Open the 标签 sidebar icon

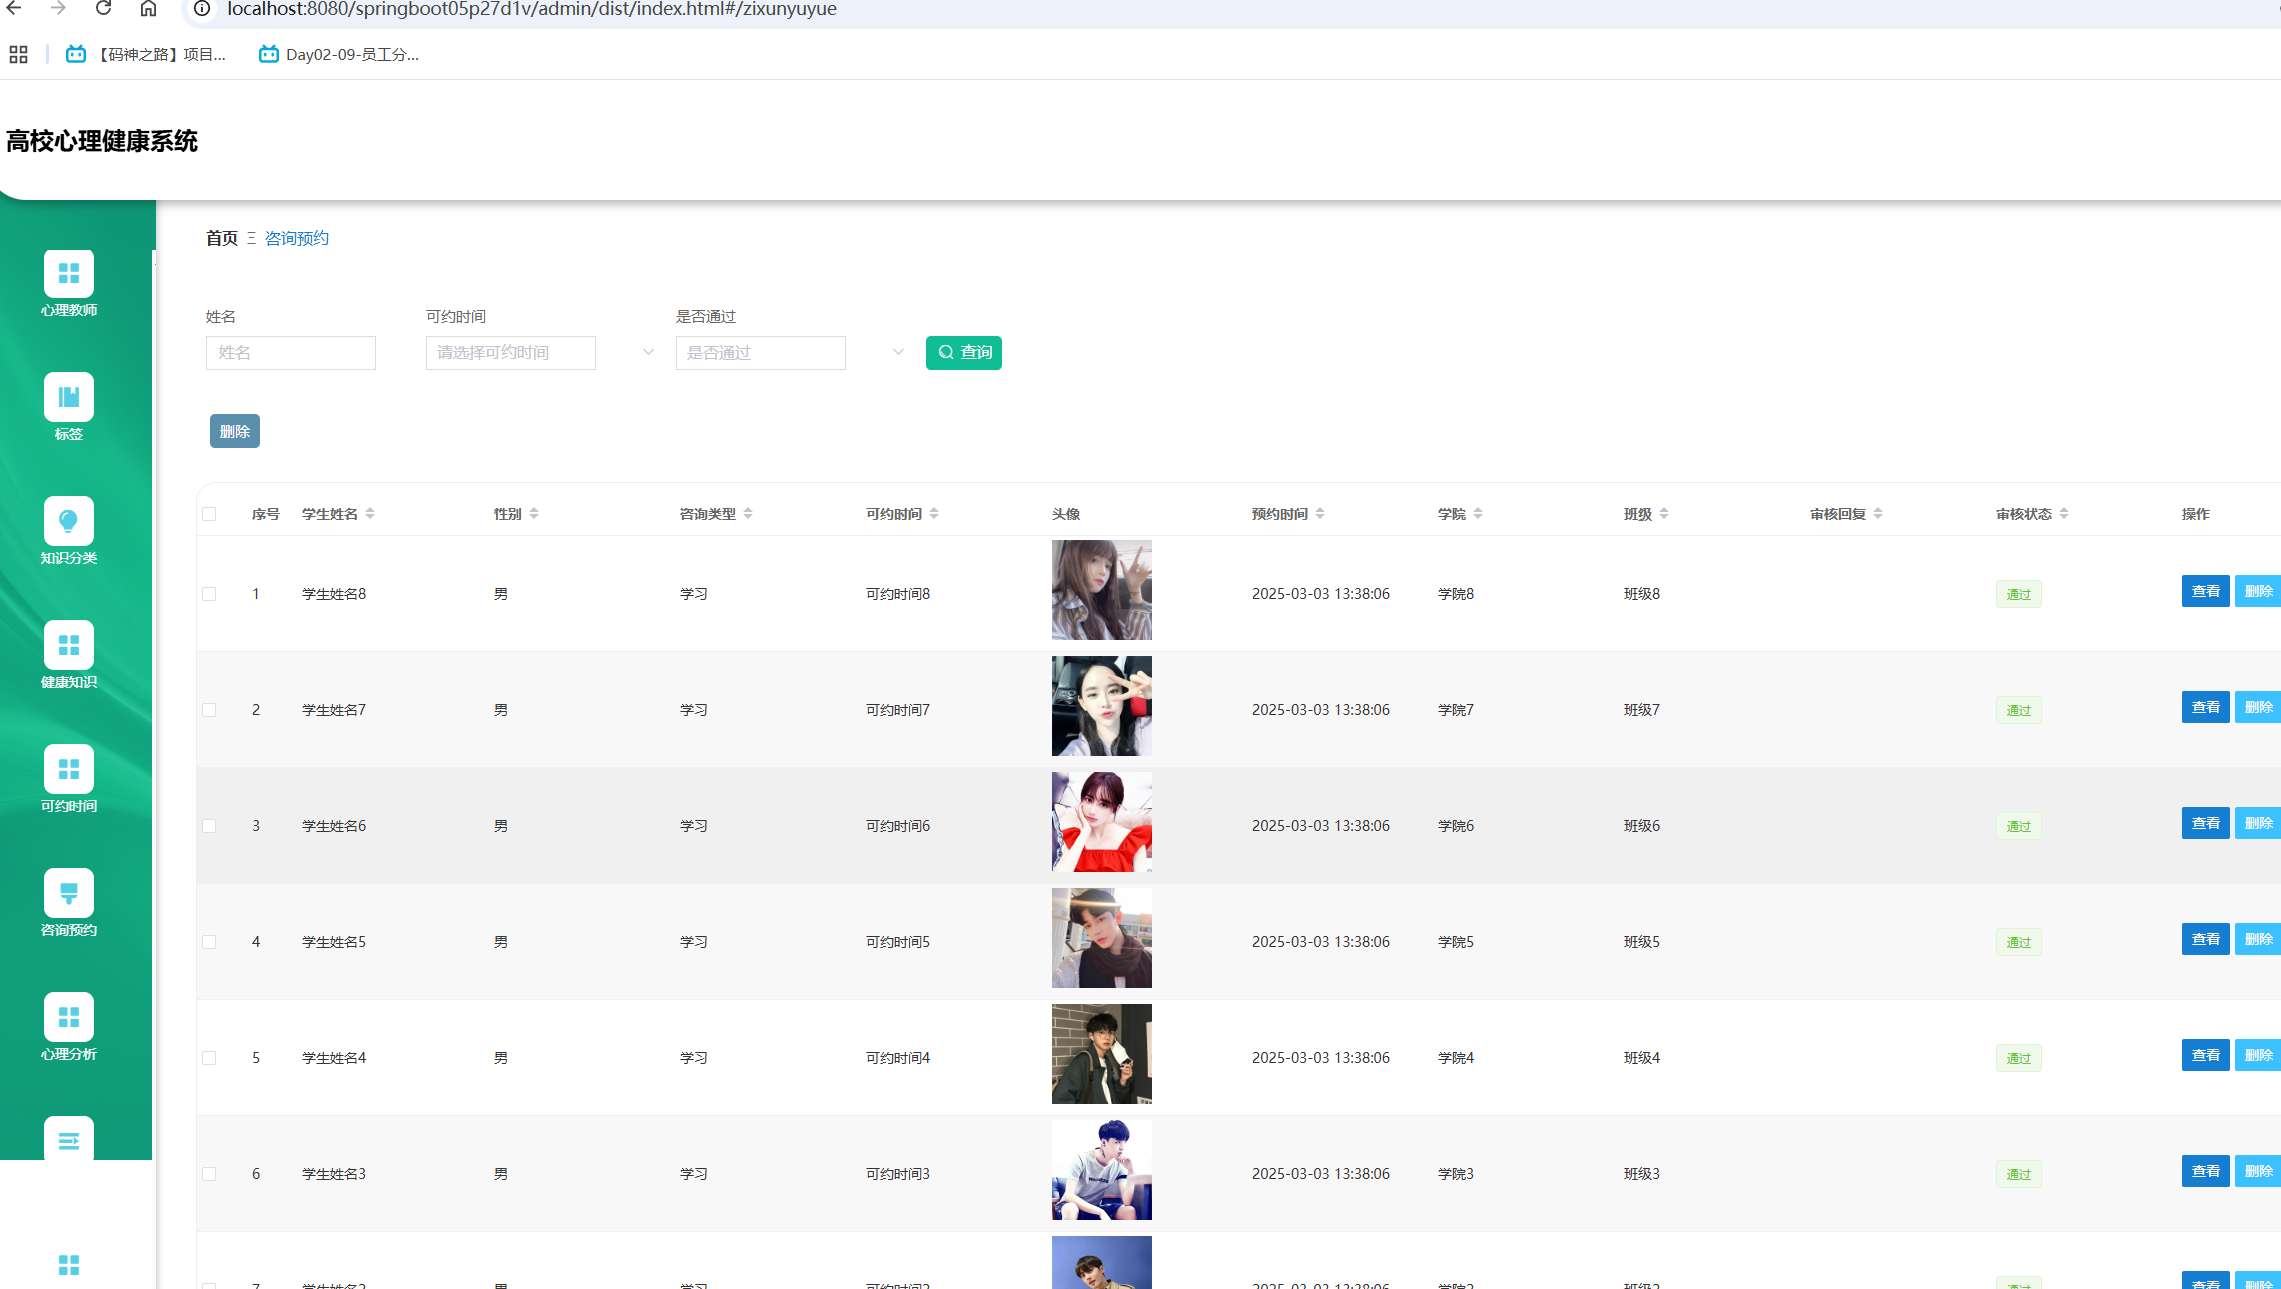[69, 398]
